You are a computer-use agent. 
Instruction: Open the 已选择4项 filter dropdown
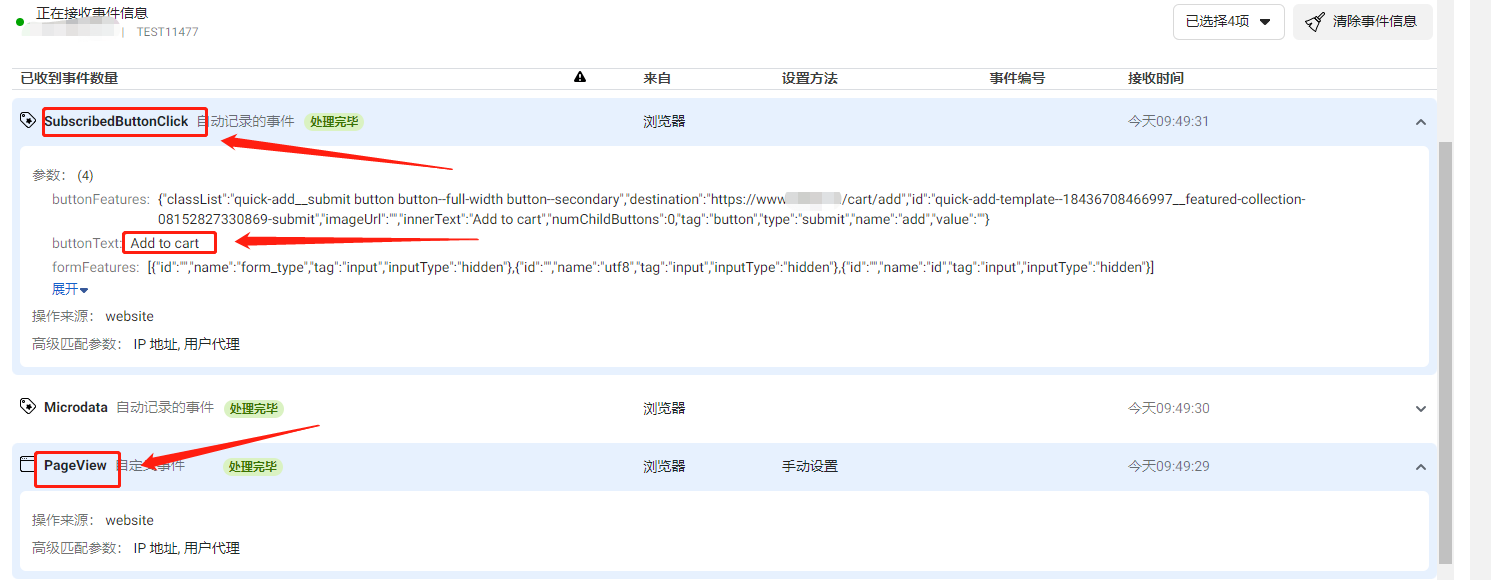coord(1228,21)
